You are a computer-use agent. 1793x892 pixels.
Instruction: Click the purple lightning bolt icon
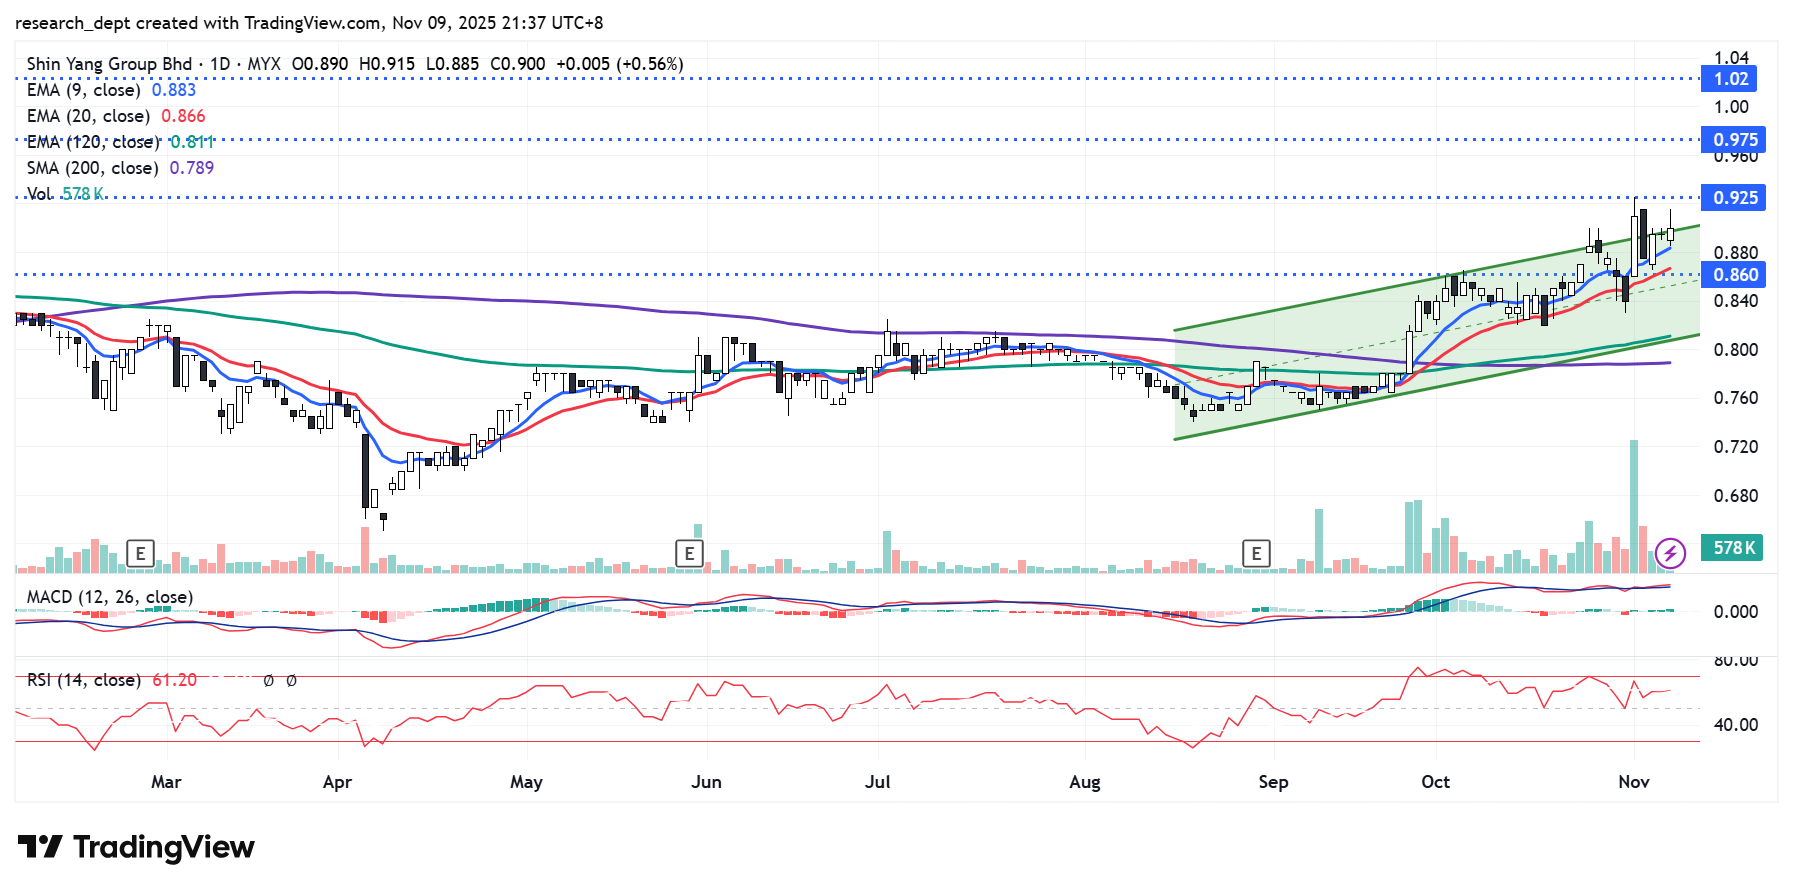point(1670,552)
